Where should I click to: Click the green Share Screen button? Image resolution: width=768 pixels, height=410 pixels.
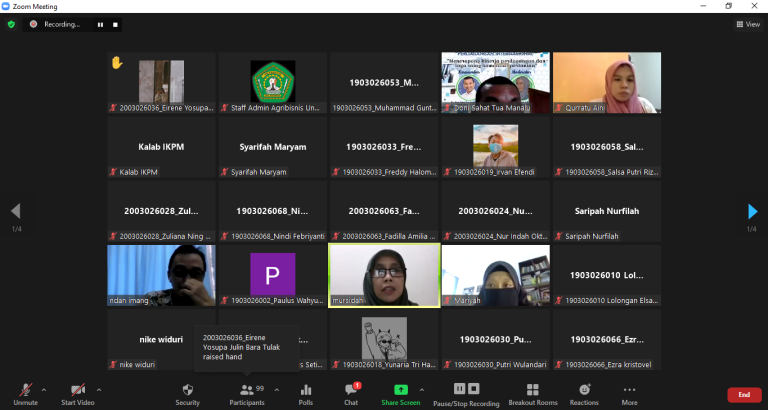[401, 394]
